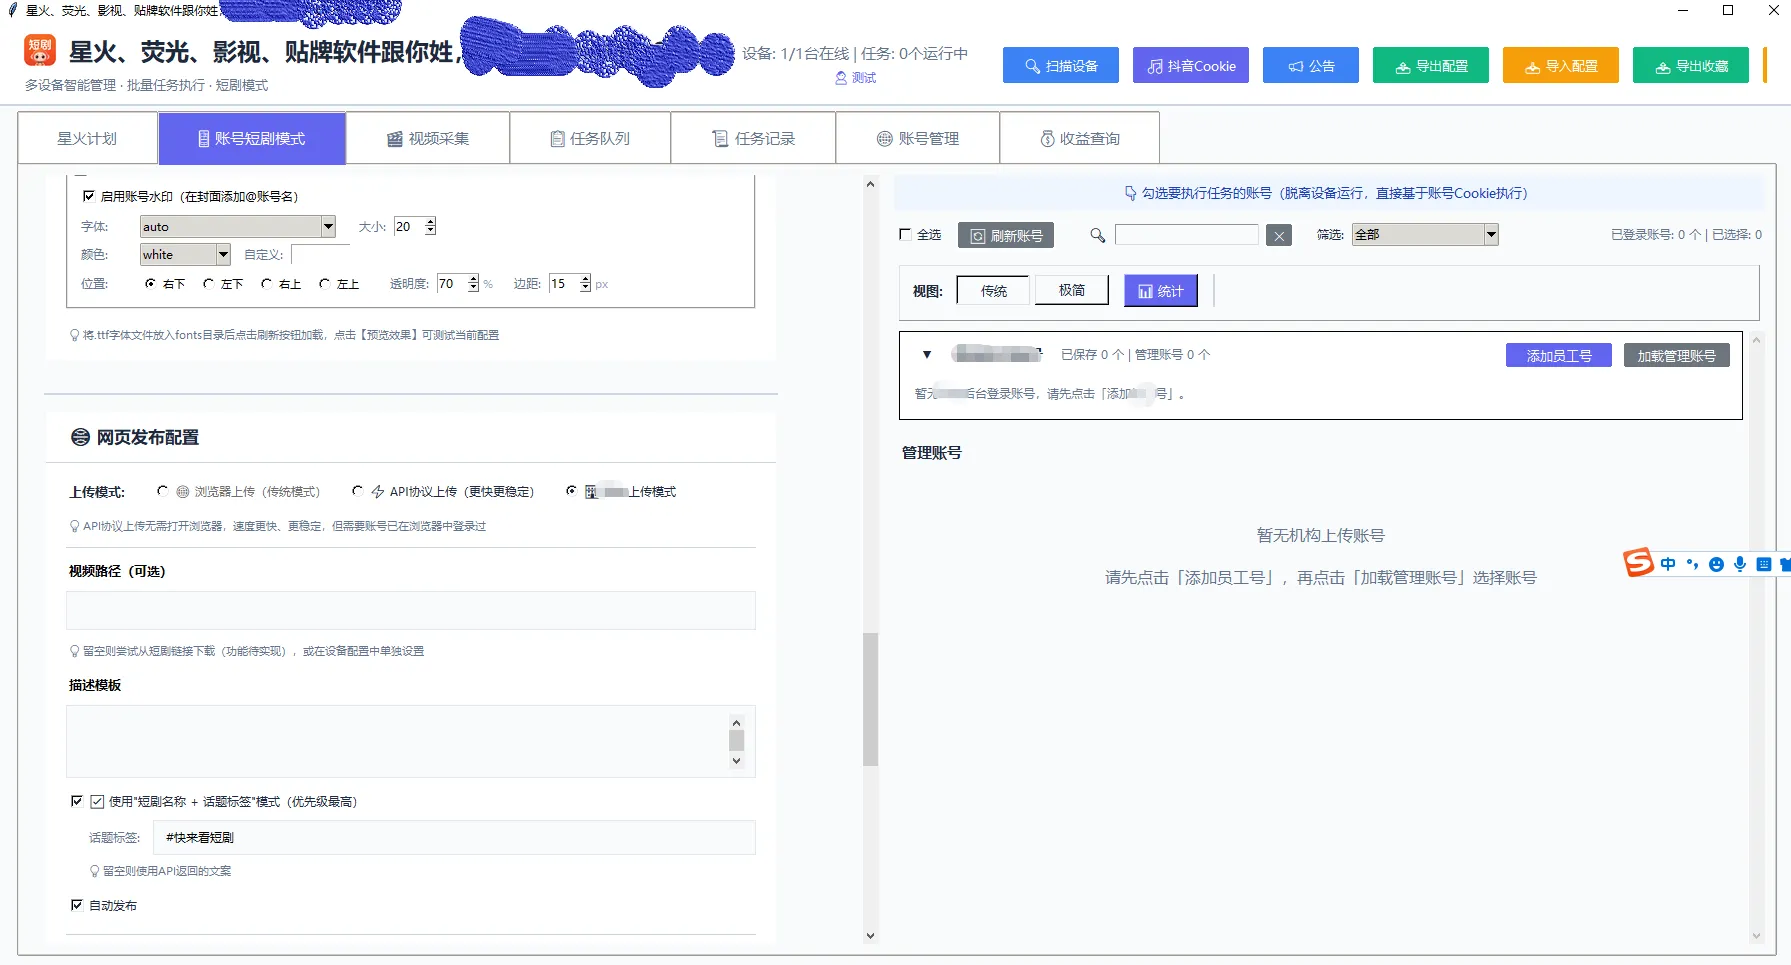Viewport: 1791px width, 965px height.
Task: Select the 右上 watermark position radio
Action: (266, 284)
